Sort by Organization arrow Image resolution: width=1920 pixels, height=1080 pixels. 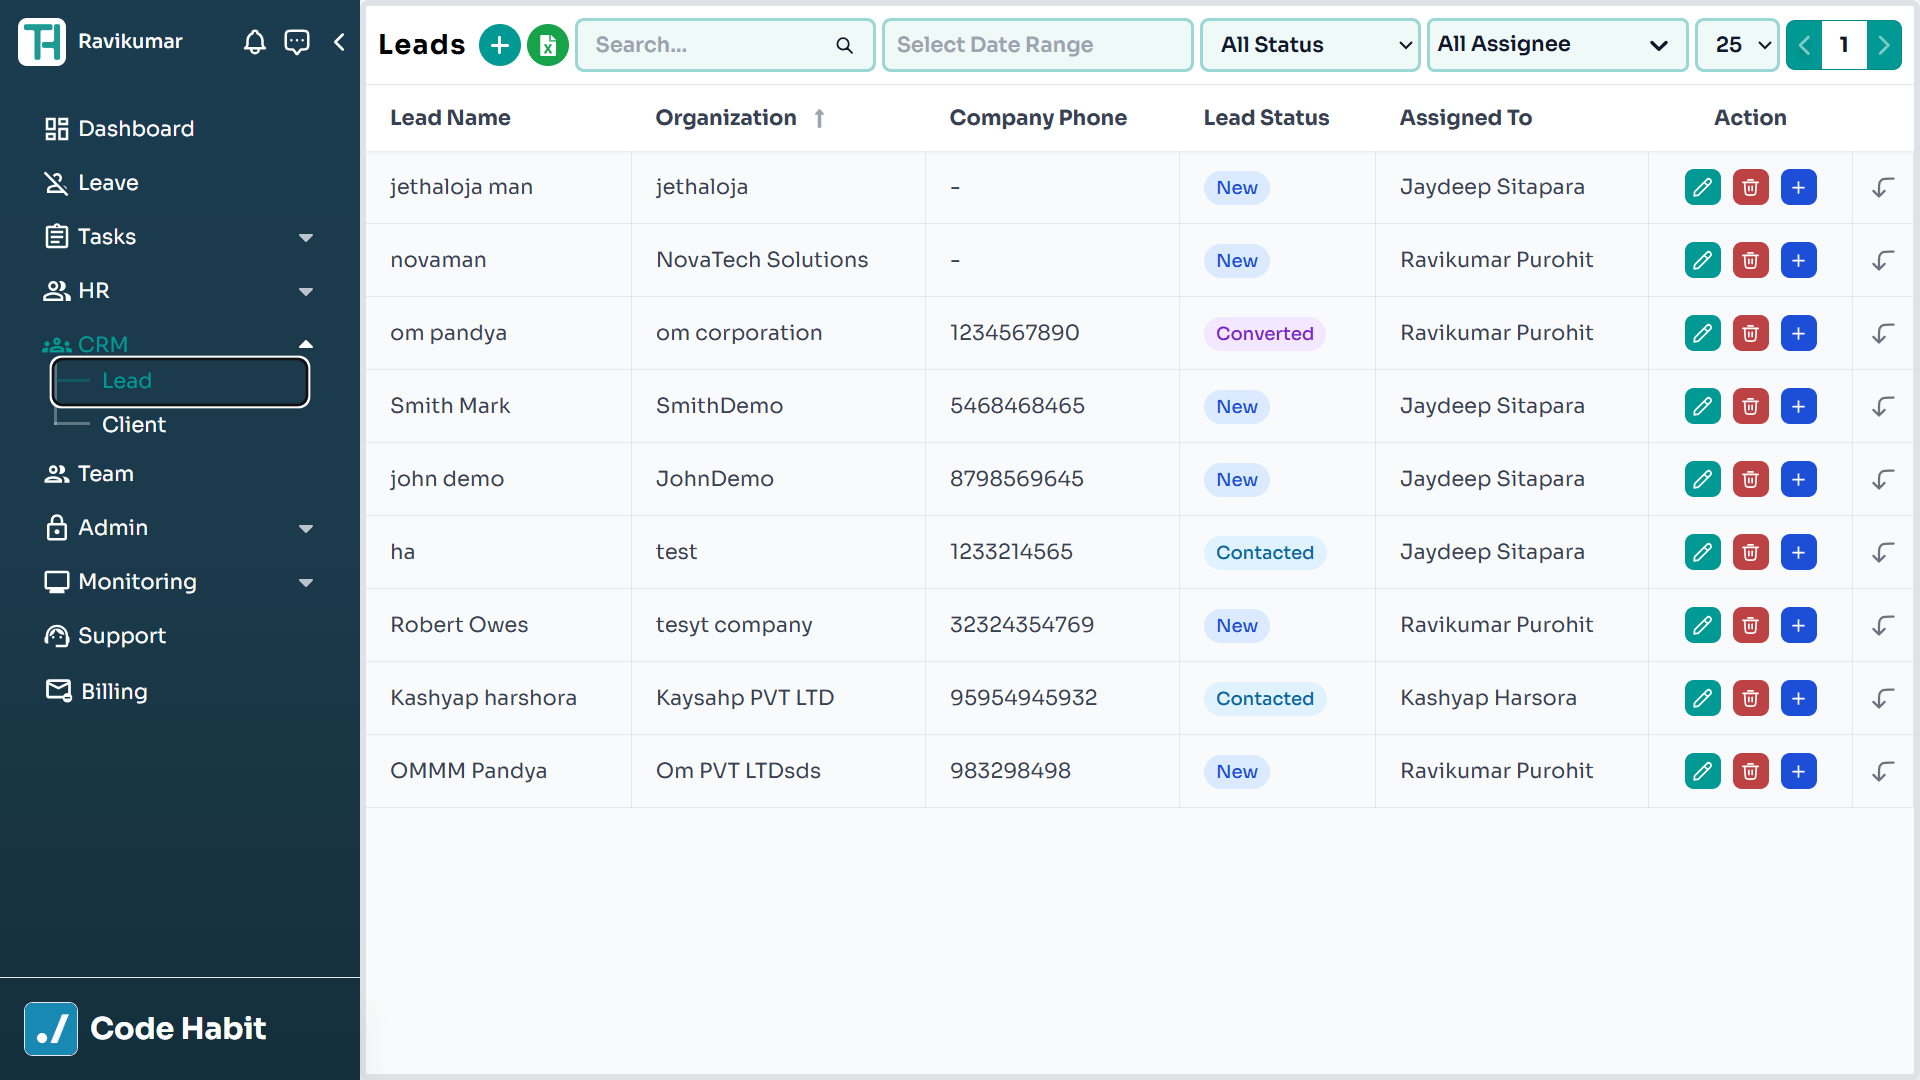819,118
